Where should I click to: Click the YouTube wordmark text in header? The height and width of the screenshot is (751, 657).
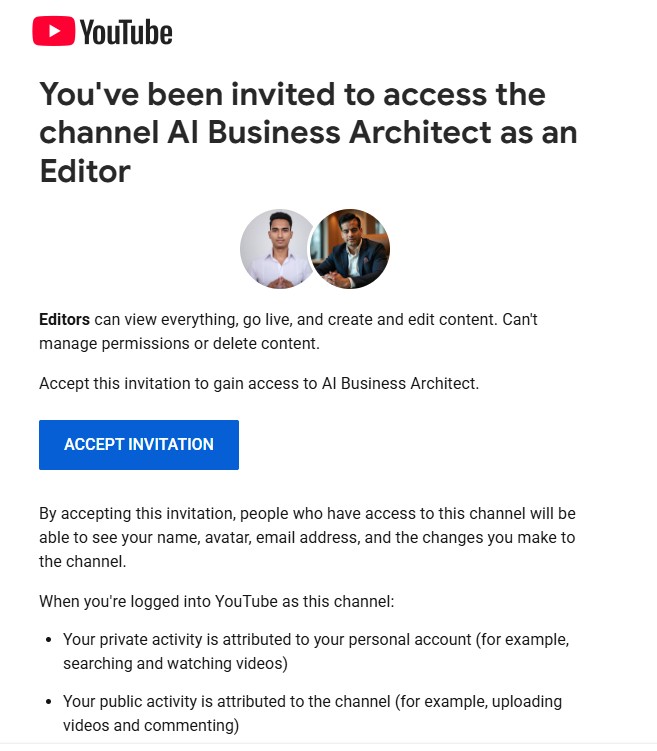click(x=126, y=32)
